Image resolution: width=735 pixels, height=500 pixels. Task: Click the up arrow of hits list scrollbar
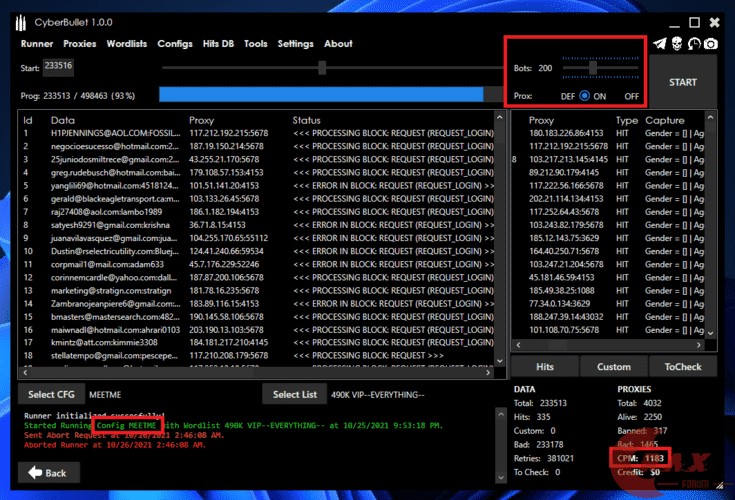[x=711, y=117]
